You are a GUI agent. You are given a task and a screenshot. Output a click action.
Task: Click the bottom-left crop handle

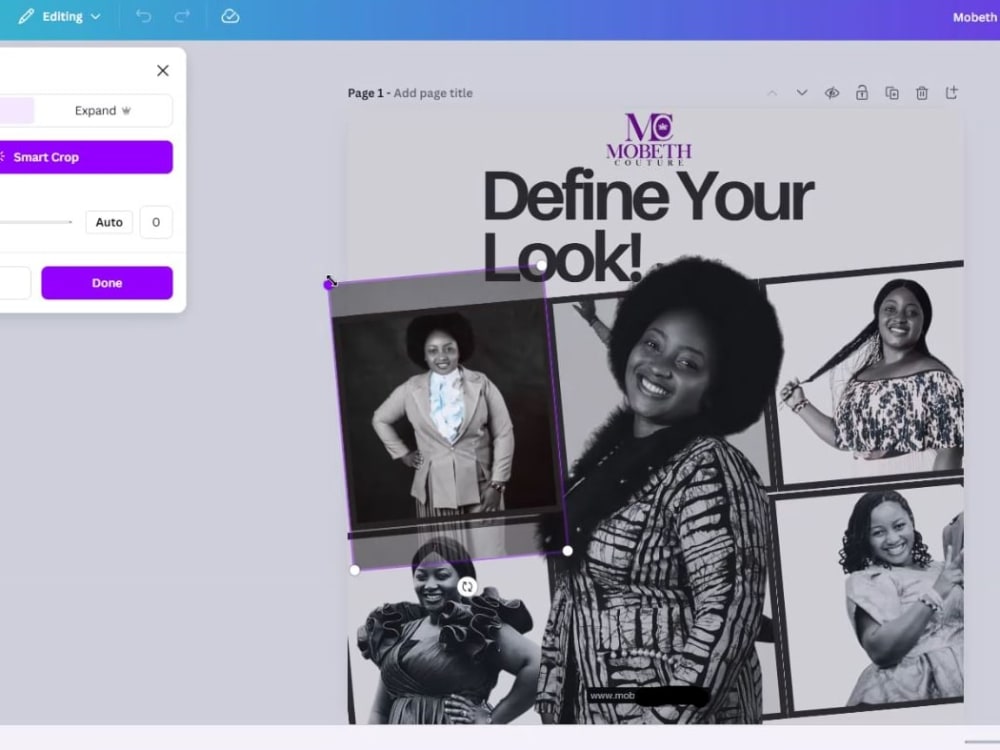(355, 570)
